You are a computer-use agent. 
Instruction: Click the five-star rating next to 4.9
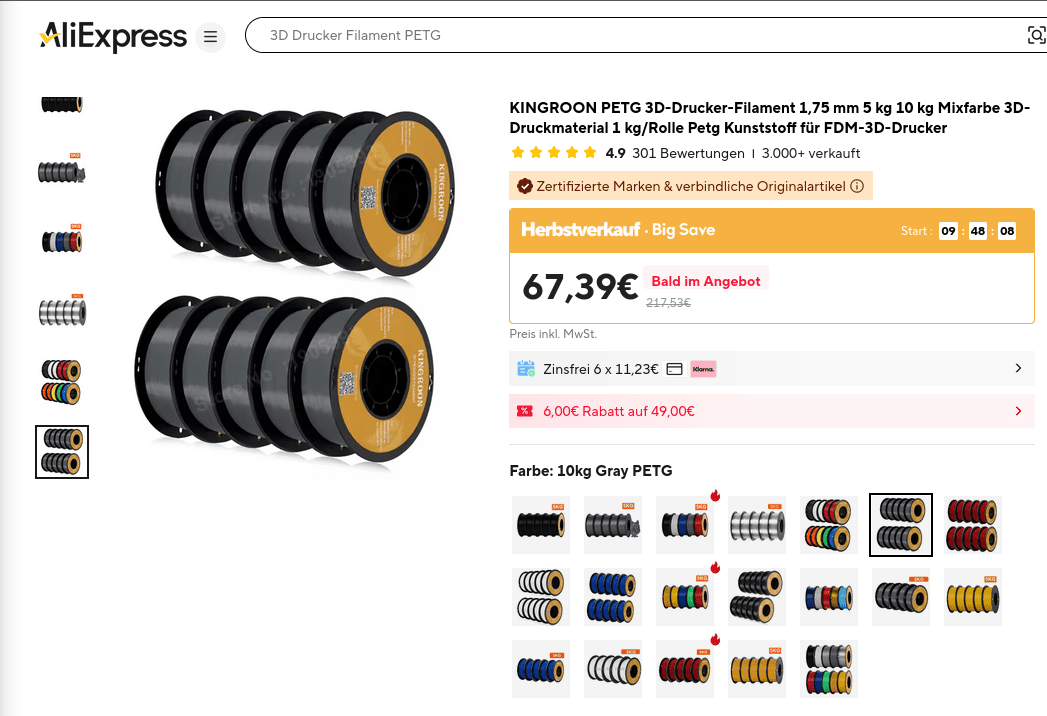553,154
